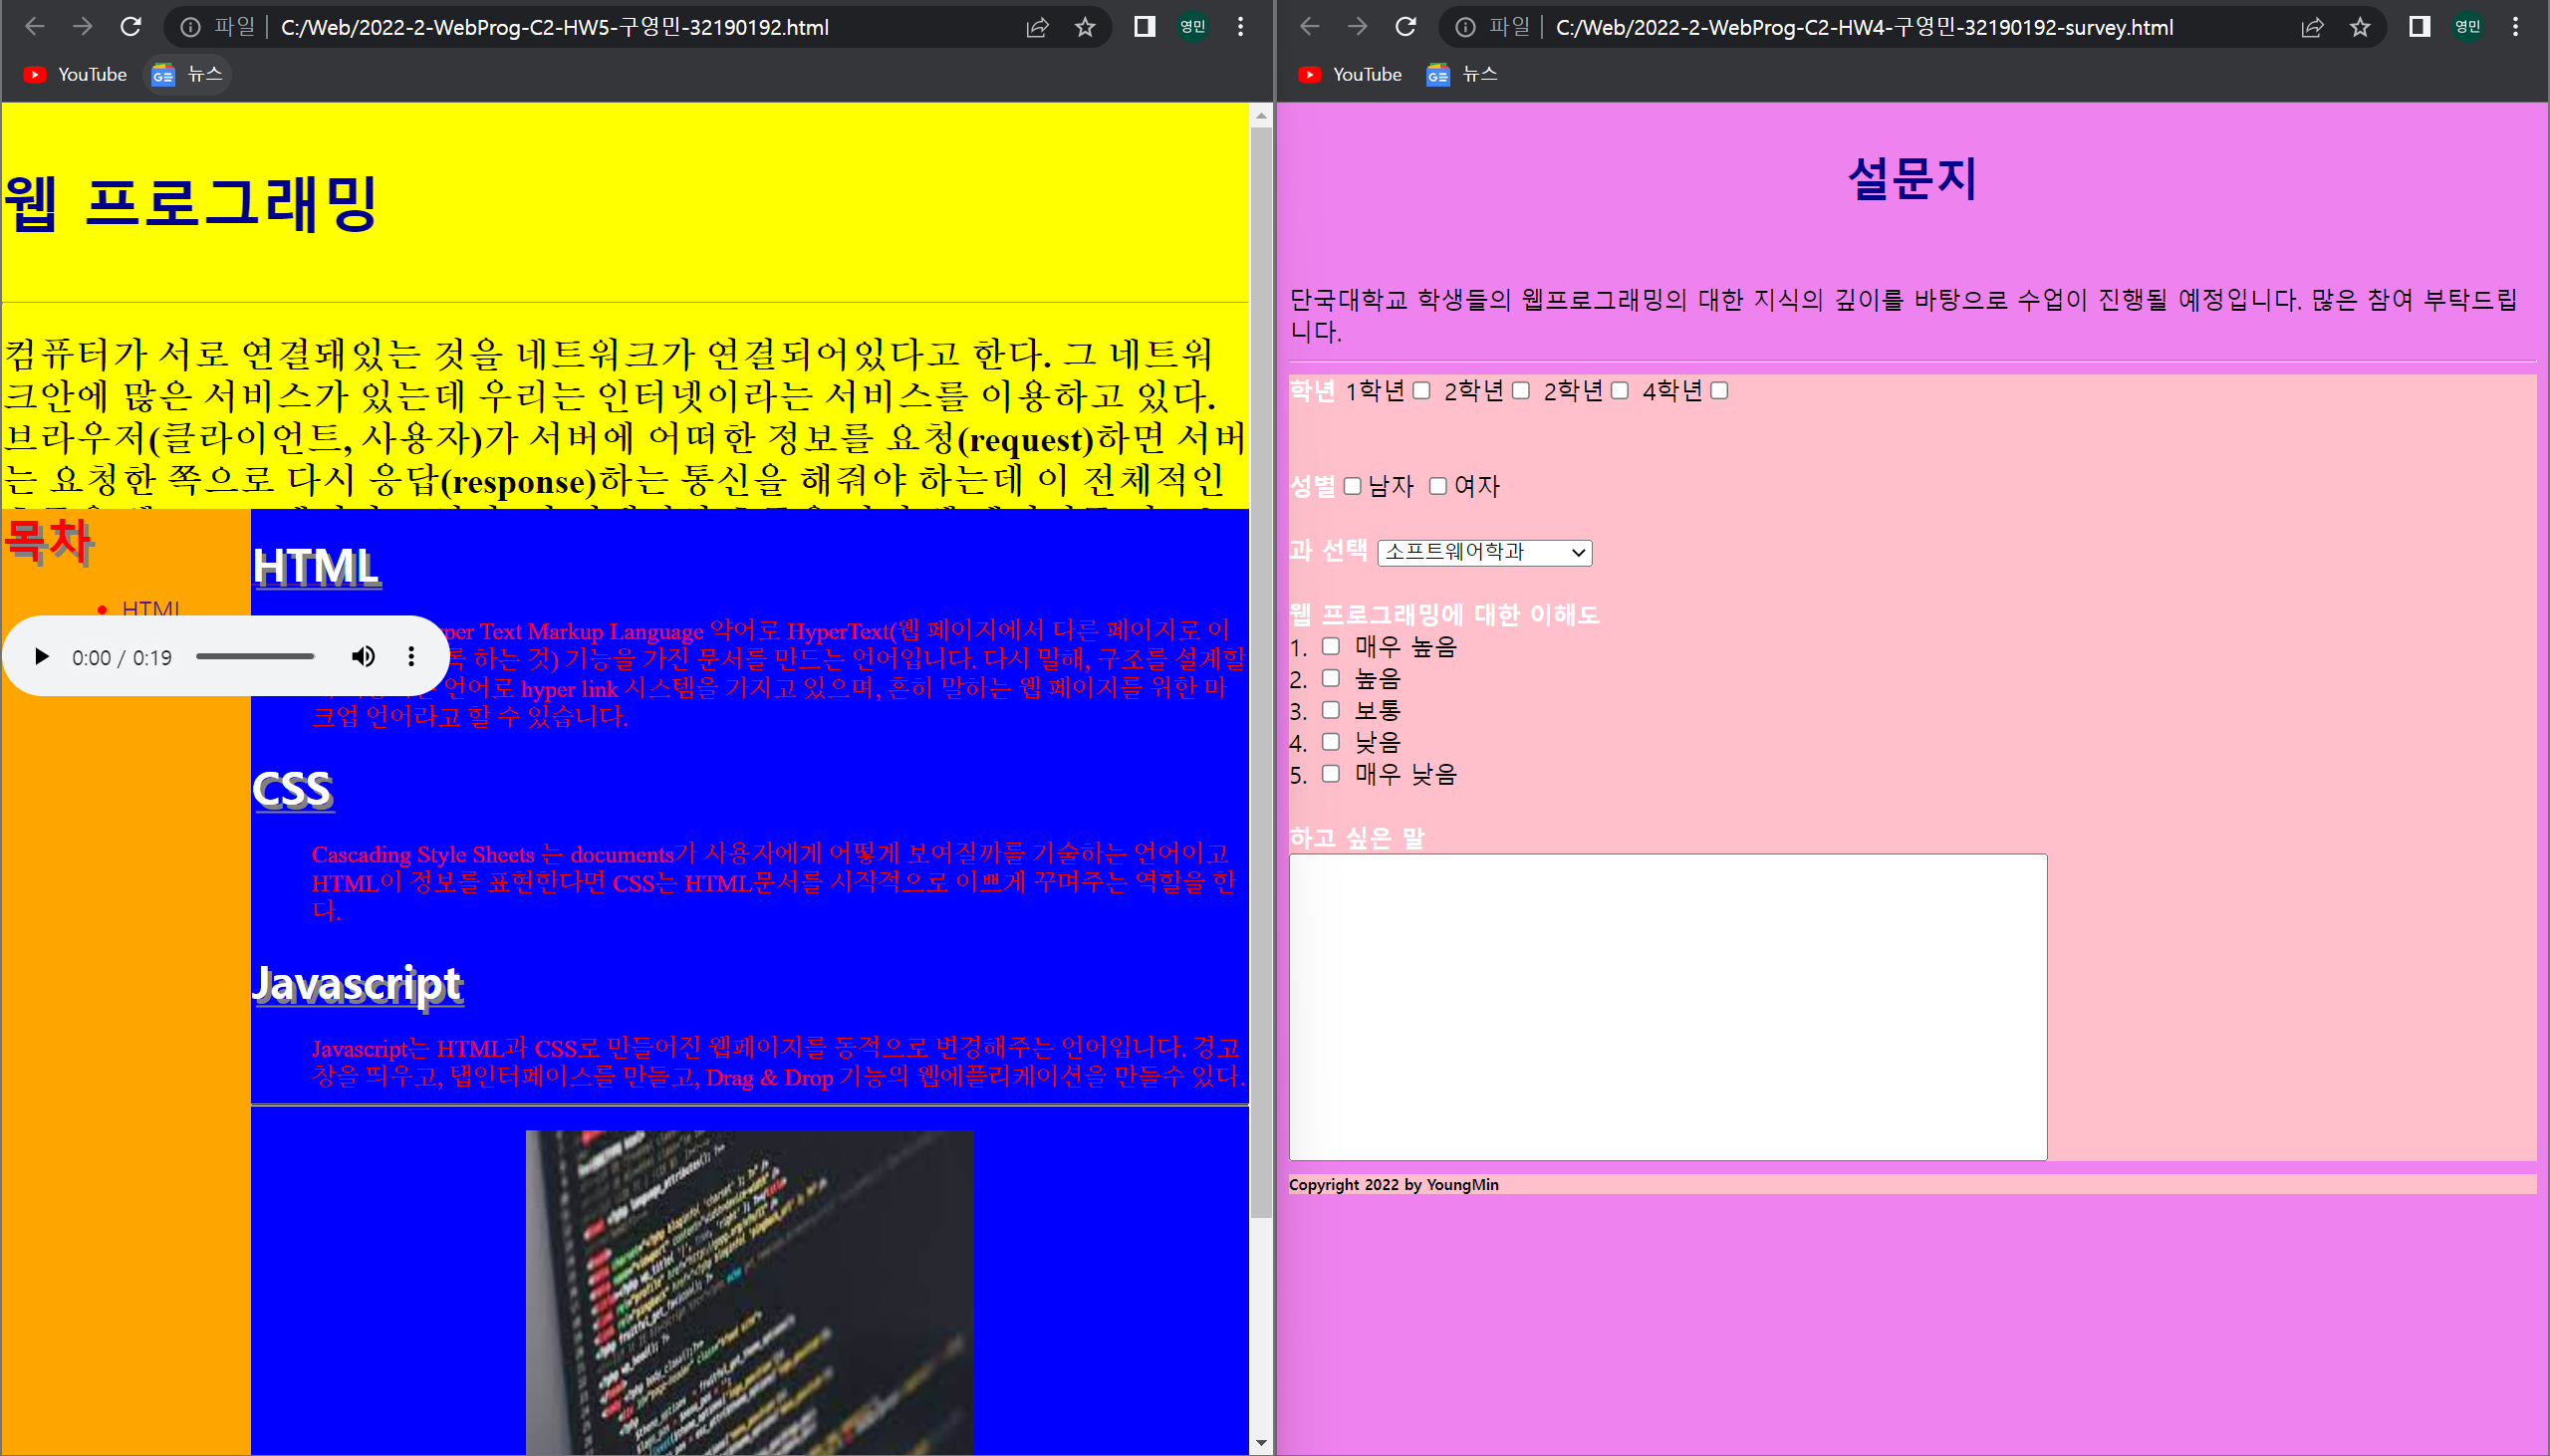Check the 낮음 option in item 4
The height and width of the screenshot is (1456, 2550).
point(1331,742)
